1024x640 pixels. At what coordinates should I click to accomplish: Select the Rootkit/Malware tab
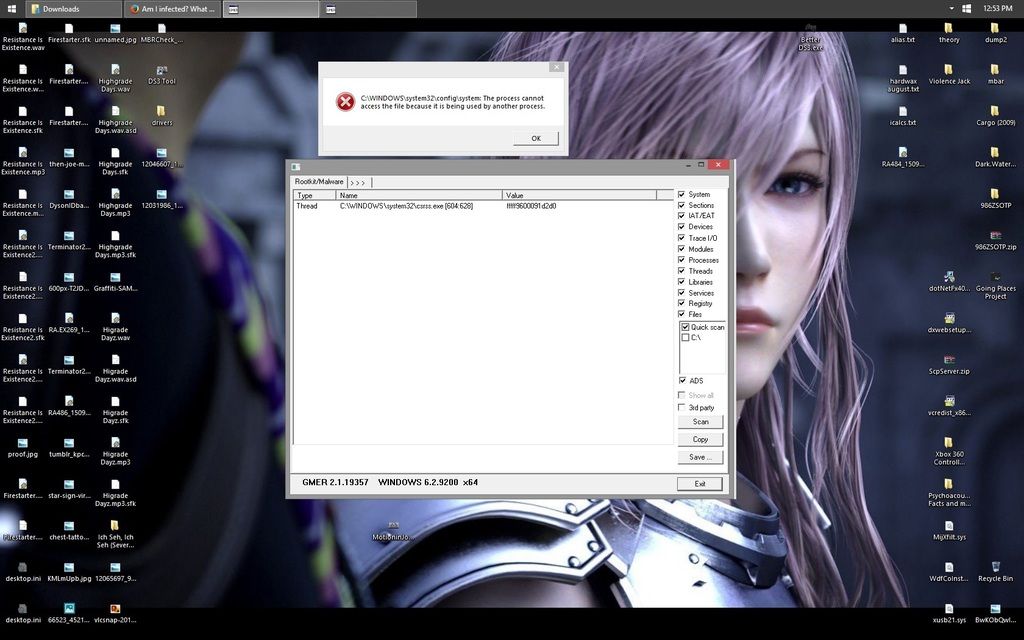coord(319,182)
